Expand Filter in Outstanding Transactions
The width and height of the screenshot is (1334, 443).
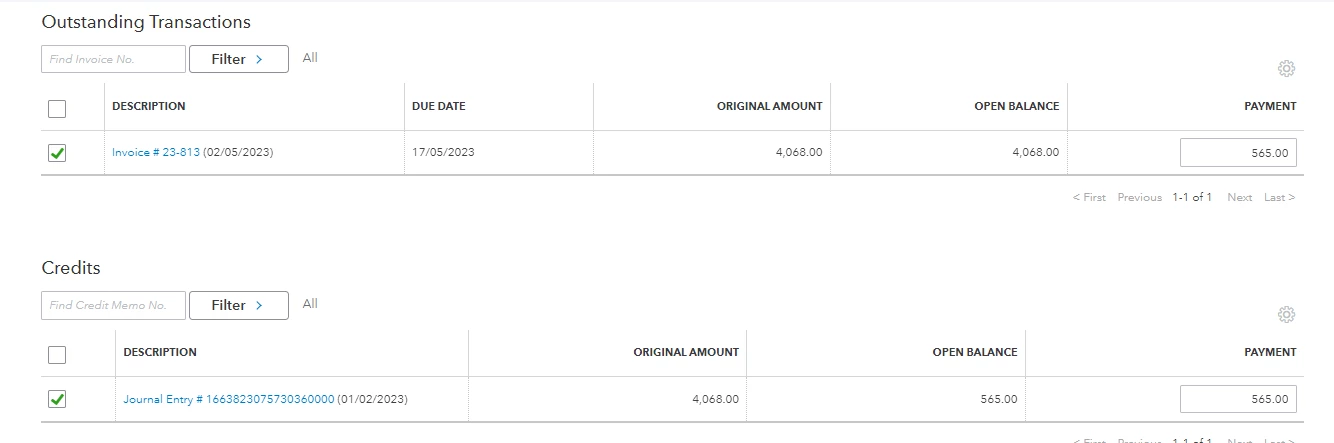[x=238, y=59]
